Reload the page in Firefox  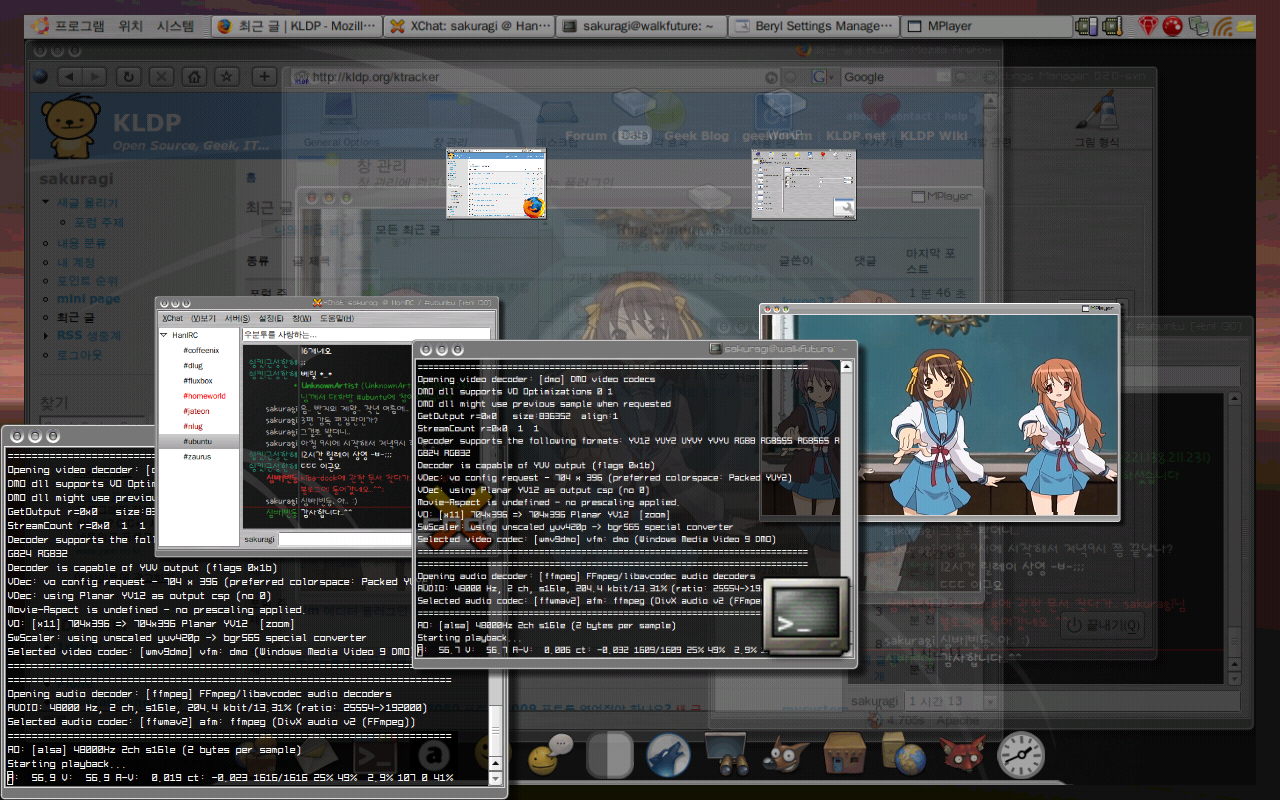point(129,76)
